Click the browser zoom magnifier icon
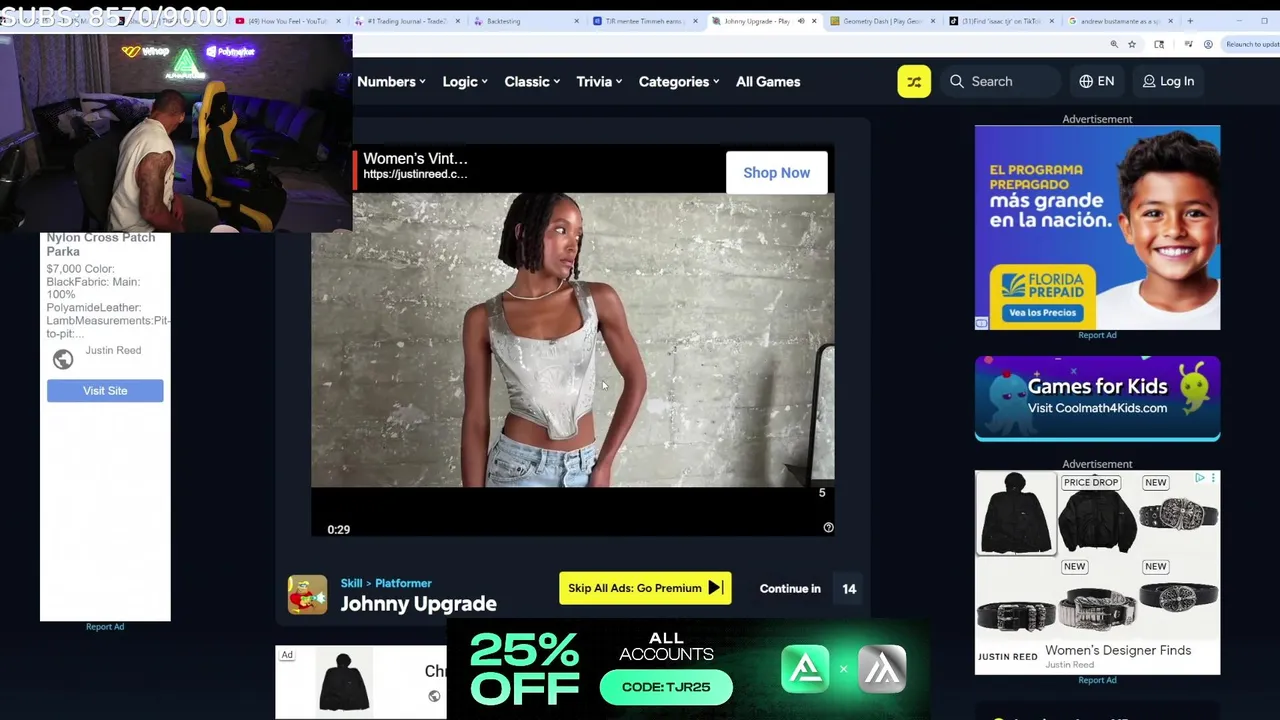The width and height of the screenshot is (1280, 720). (1114, 44)
